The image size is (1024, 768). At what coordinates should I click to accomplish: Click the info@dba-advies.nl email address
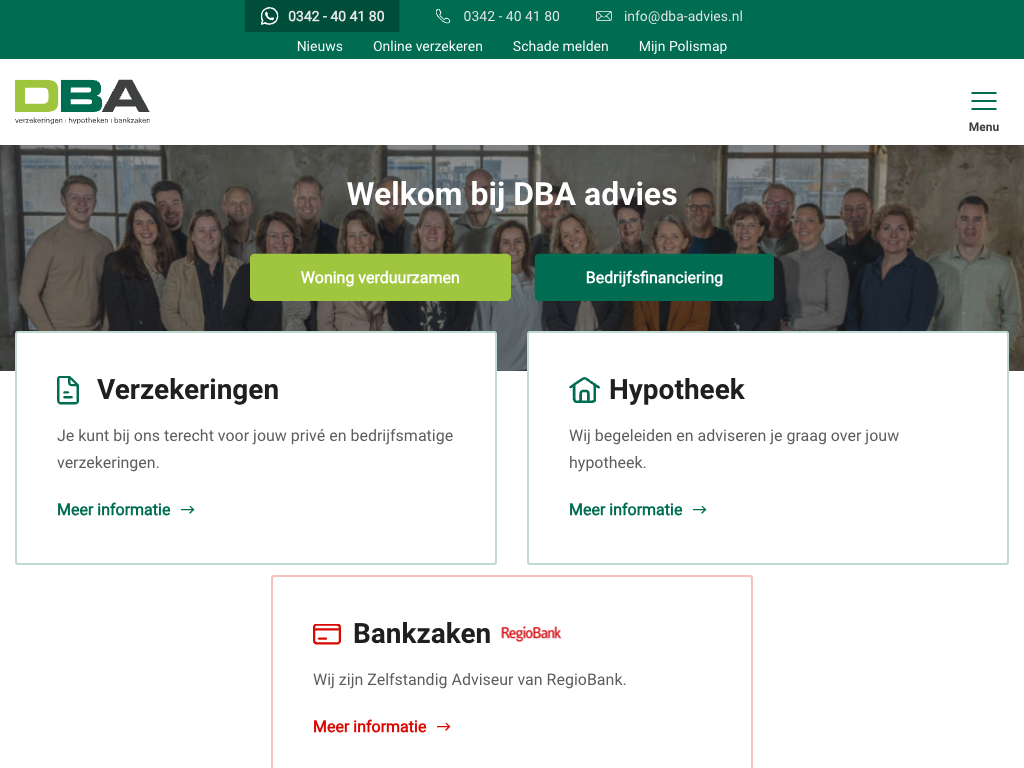pyautogui.click(x=683, y=16)
